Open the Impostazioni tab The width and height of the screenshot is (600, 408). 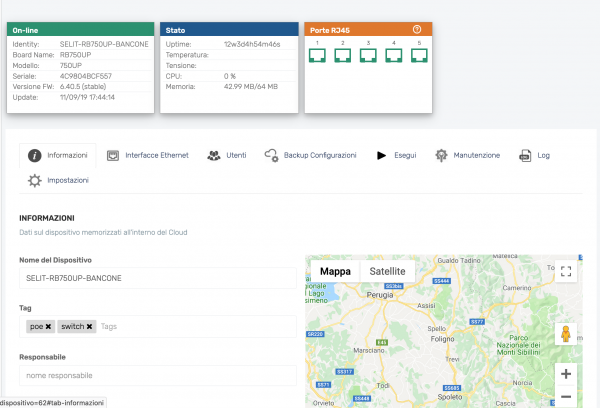58,180
